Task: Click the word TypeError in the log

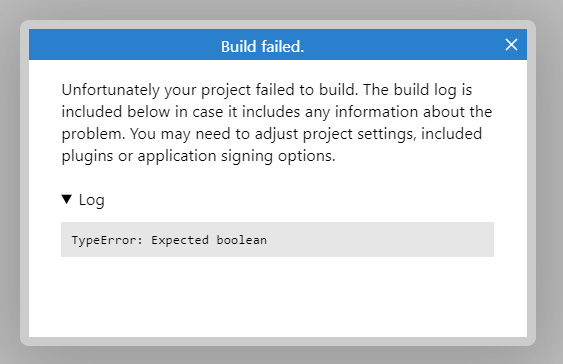Action: [x=104, y=240]
